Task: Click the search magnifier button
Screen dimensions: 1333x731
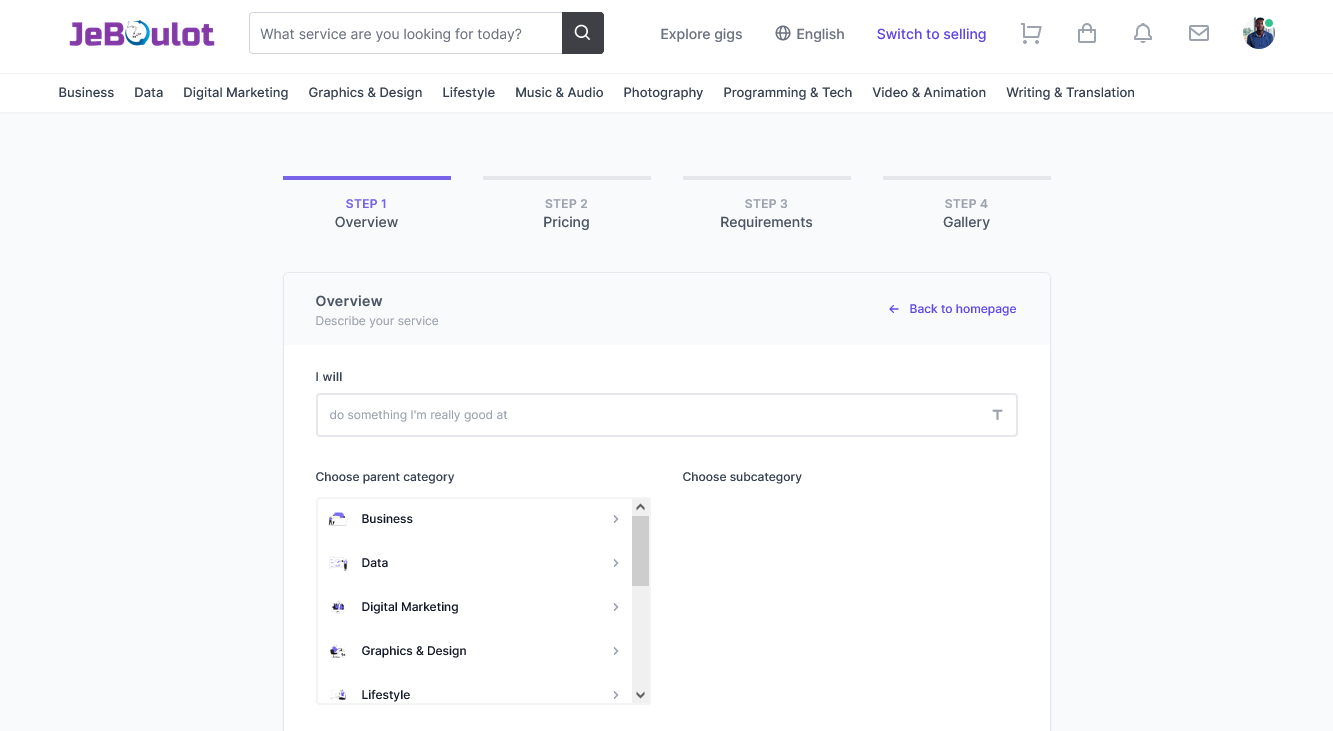Action: point(583,33)
